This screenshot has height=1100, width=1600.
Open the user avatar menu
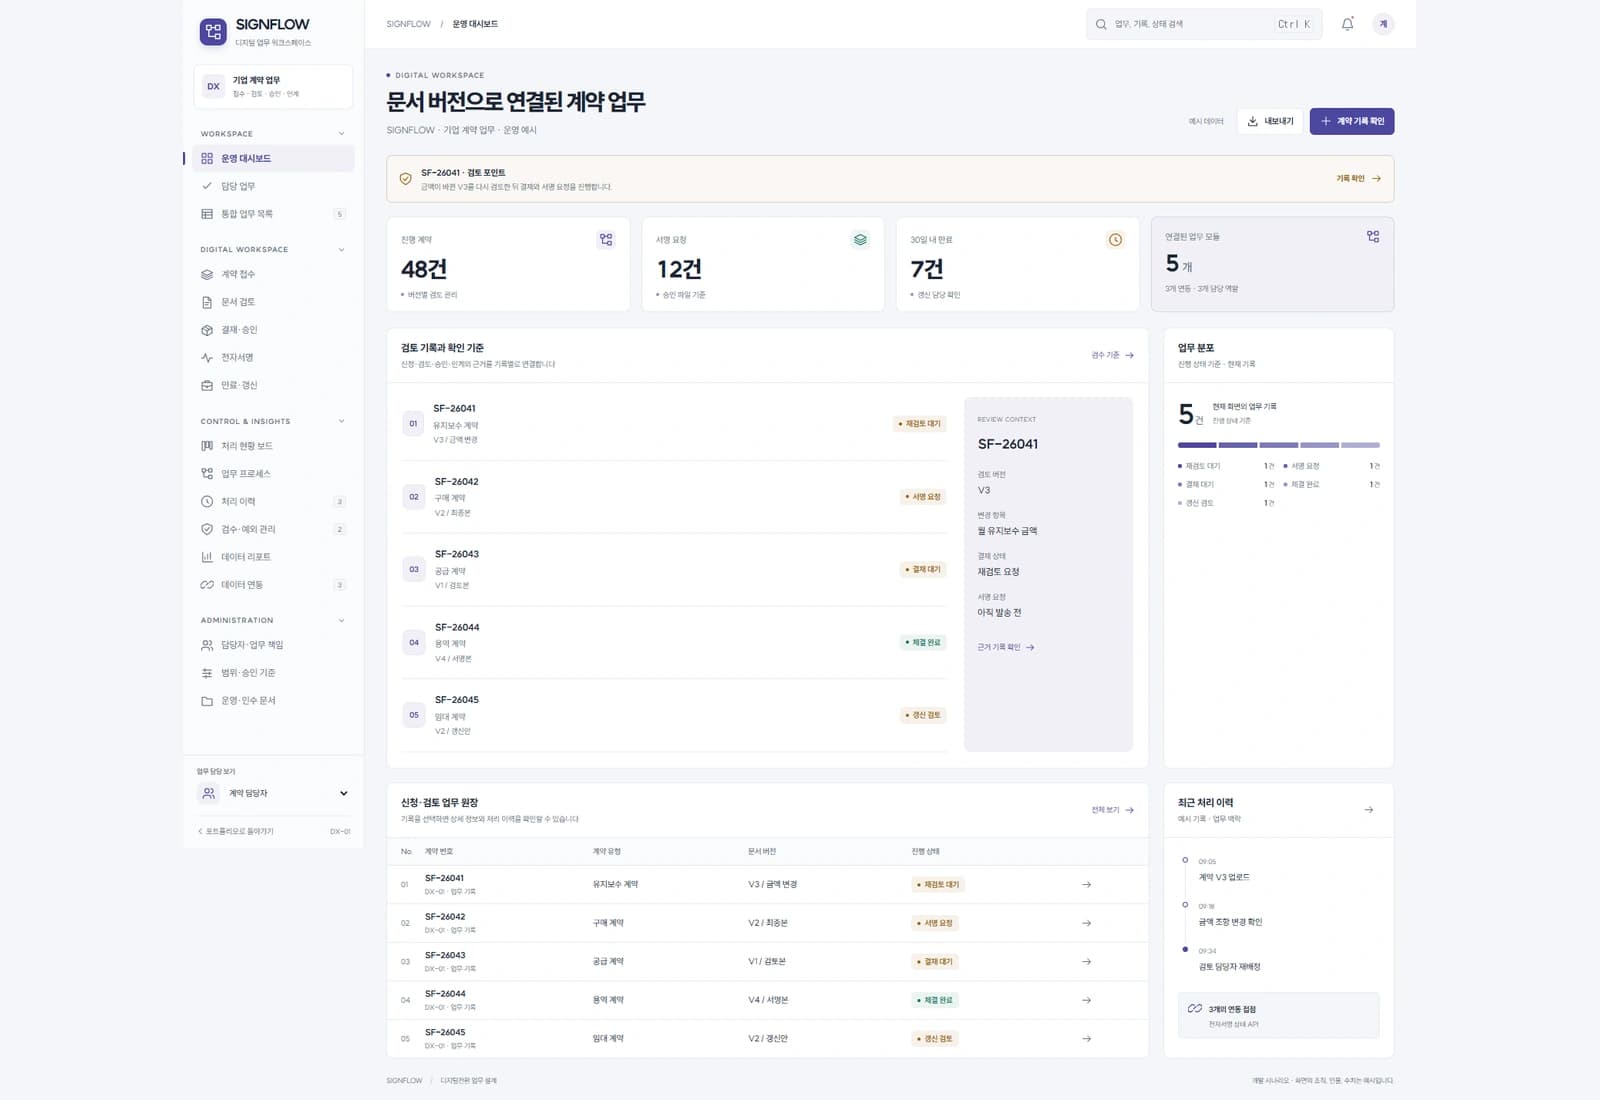1383,24
